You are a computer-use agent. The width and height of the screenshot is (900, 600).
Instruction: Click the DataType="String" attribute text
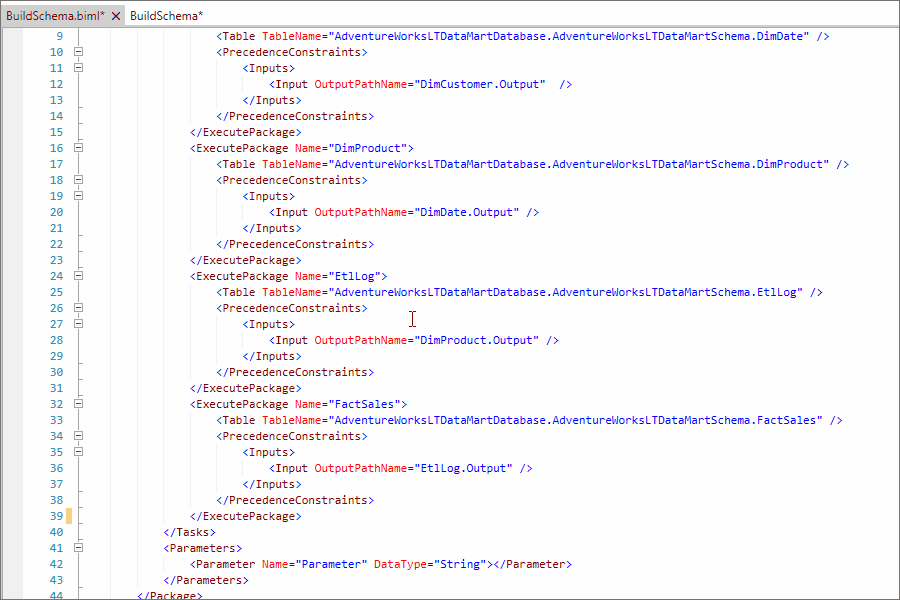[430, 564]
